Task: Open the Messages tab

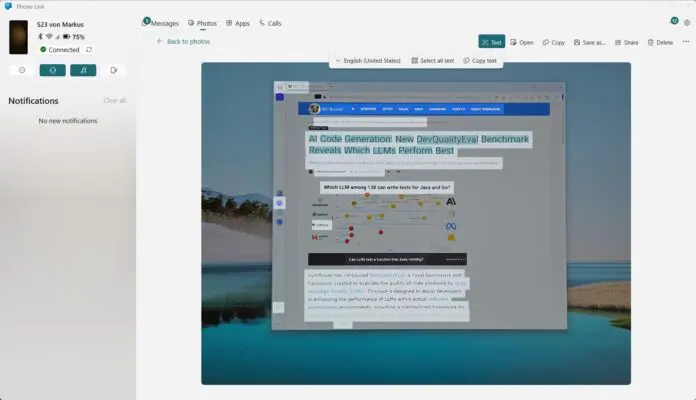Action: 161,23
